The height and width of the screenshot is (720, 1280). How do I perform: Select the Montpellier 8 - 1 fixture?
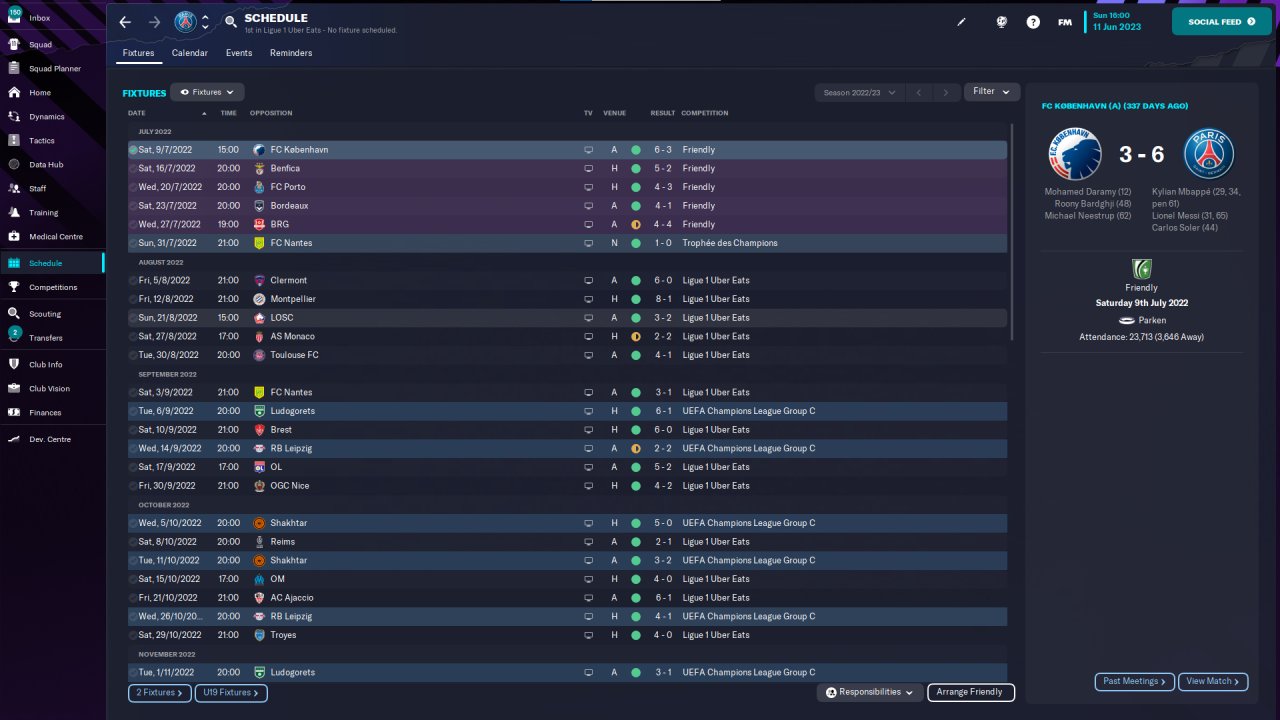[x=567, y=299]
